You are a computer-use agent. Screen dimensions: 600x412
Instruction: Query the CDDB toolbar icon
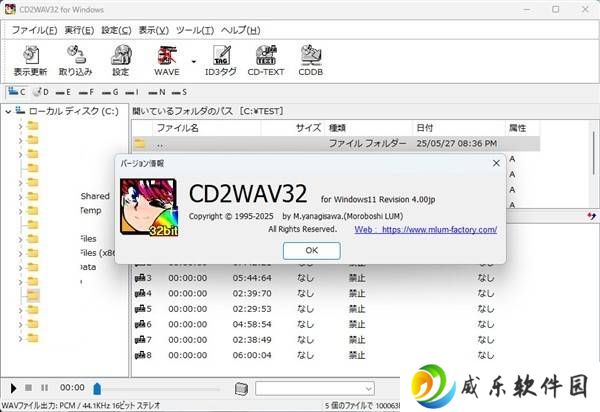(311, 60)
